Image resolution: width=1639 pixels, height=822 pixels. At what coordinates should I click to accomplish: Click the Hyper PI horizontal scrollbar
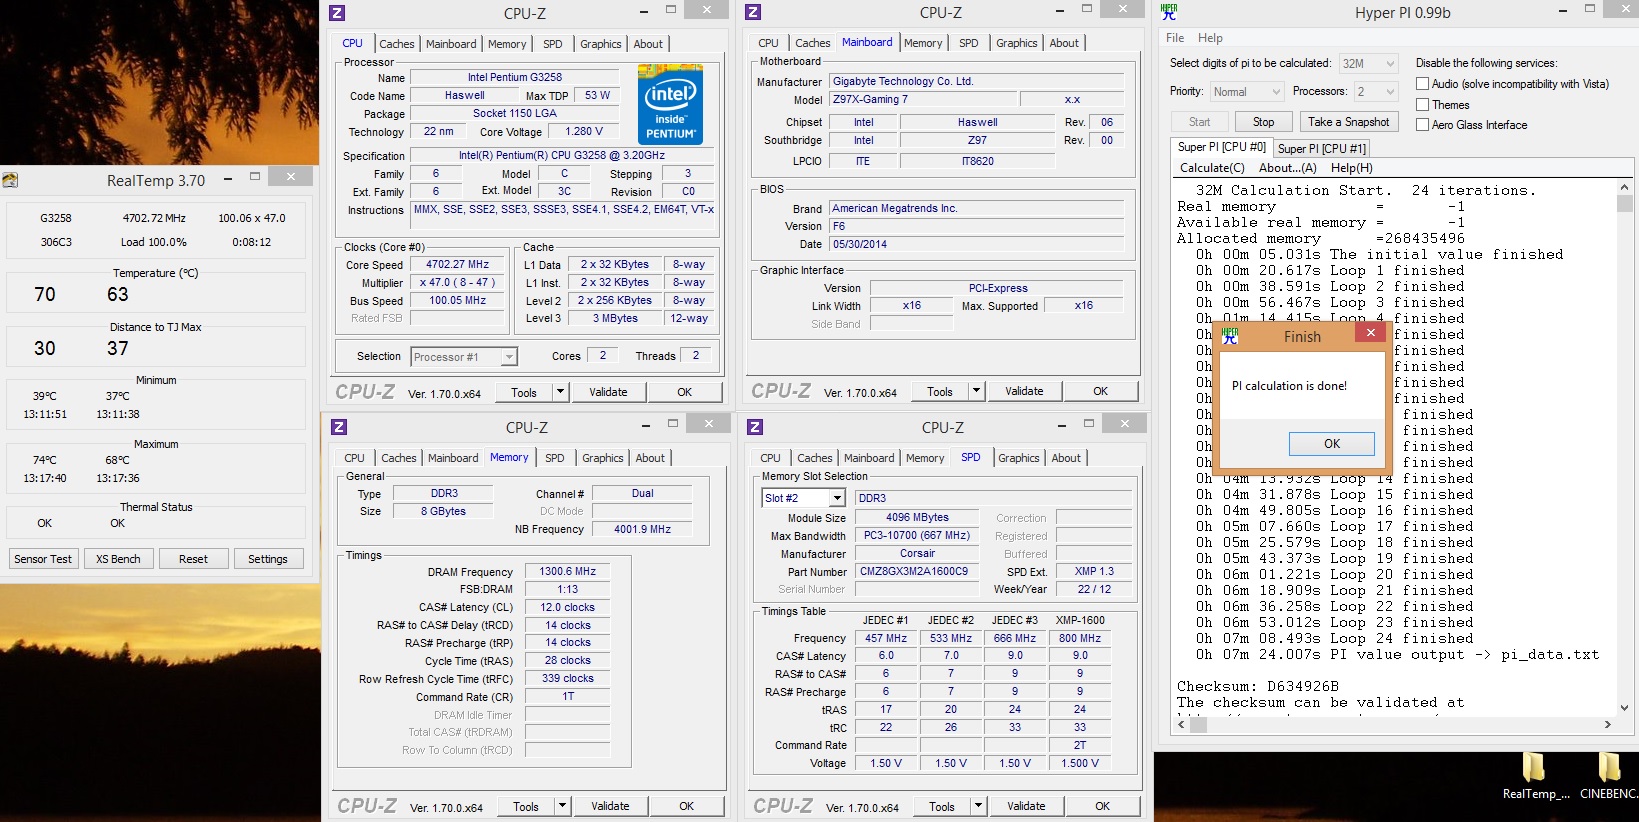click(1393, 724)
